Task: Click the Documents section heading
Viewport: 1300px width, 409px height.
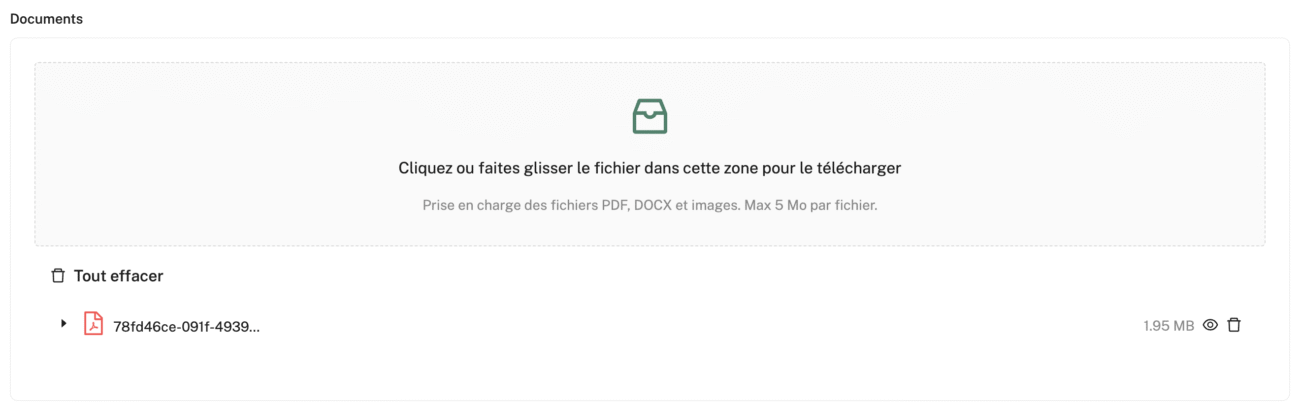Action: click(46, 19)
